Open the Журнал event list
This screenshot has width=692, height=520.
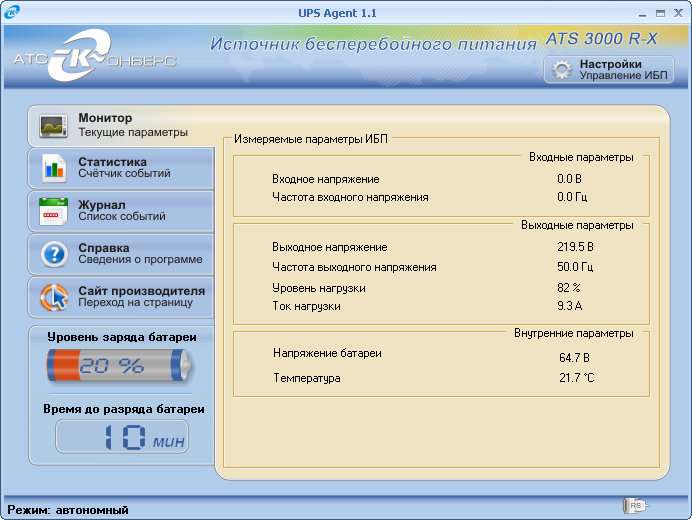[121, 211]
